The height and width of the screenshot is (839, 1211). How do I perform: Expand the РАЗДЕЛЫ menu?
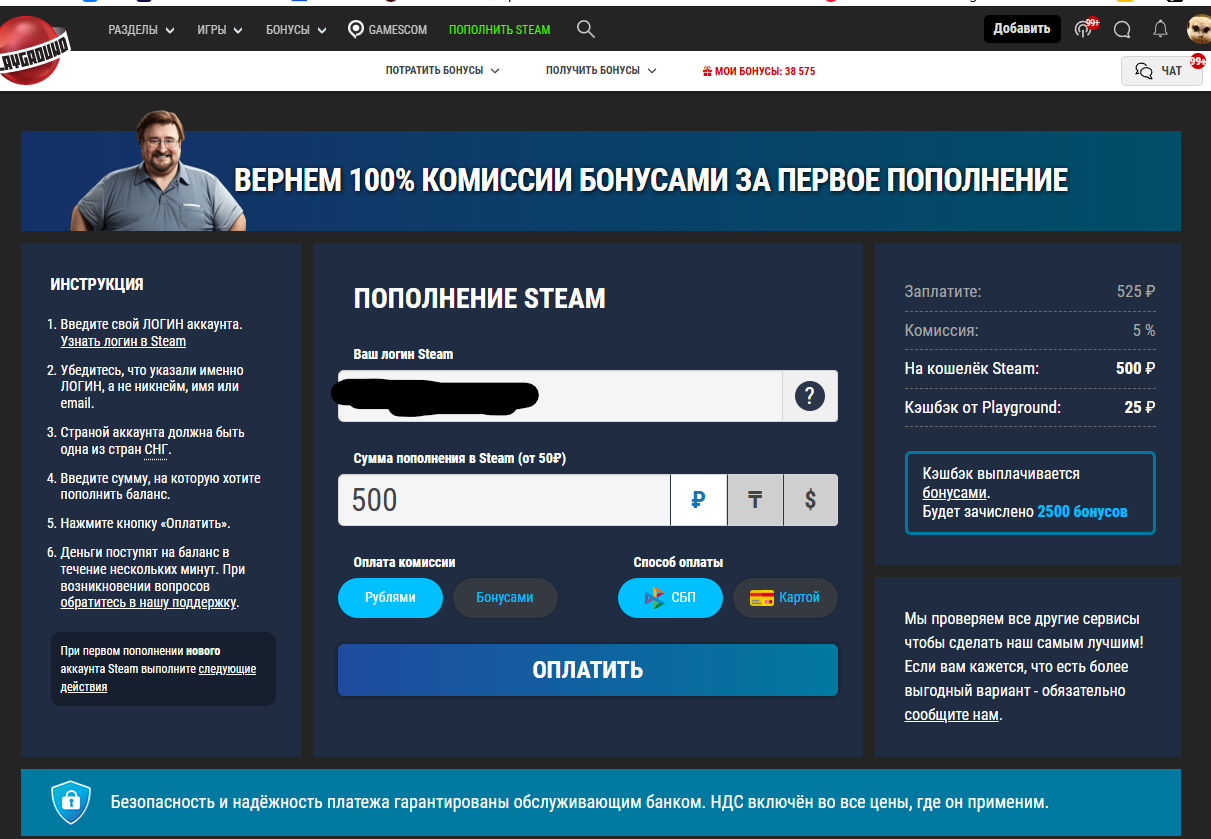141,30
